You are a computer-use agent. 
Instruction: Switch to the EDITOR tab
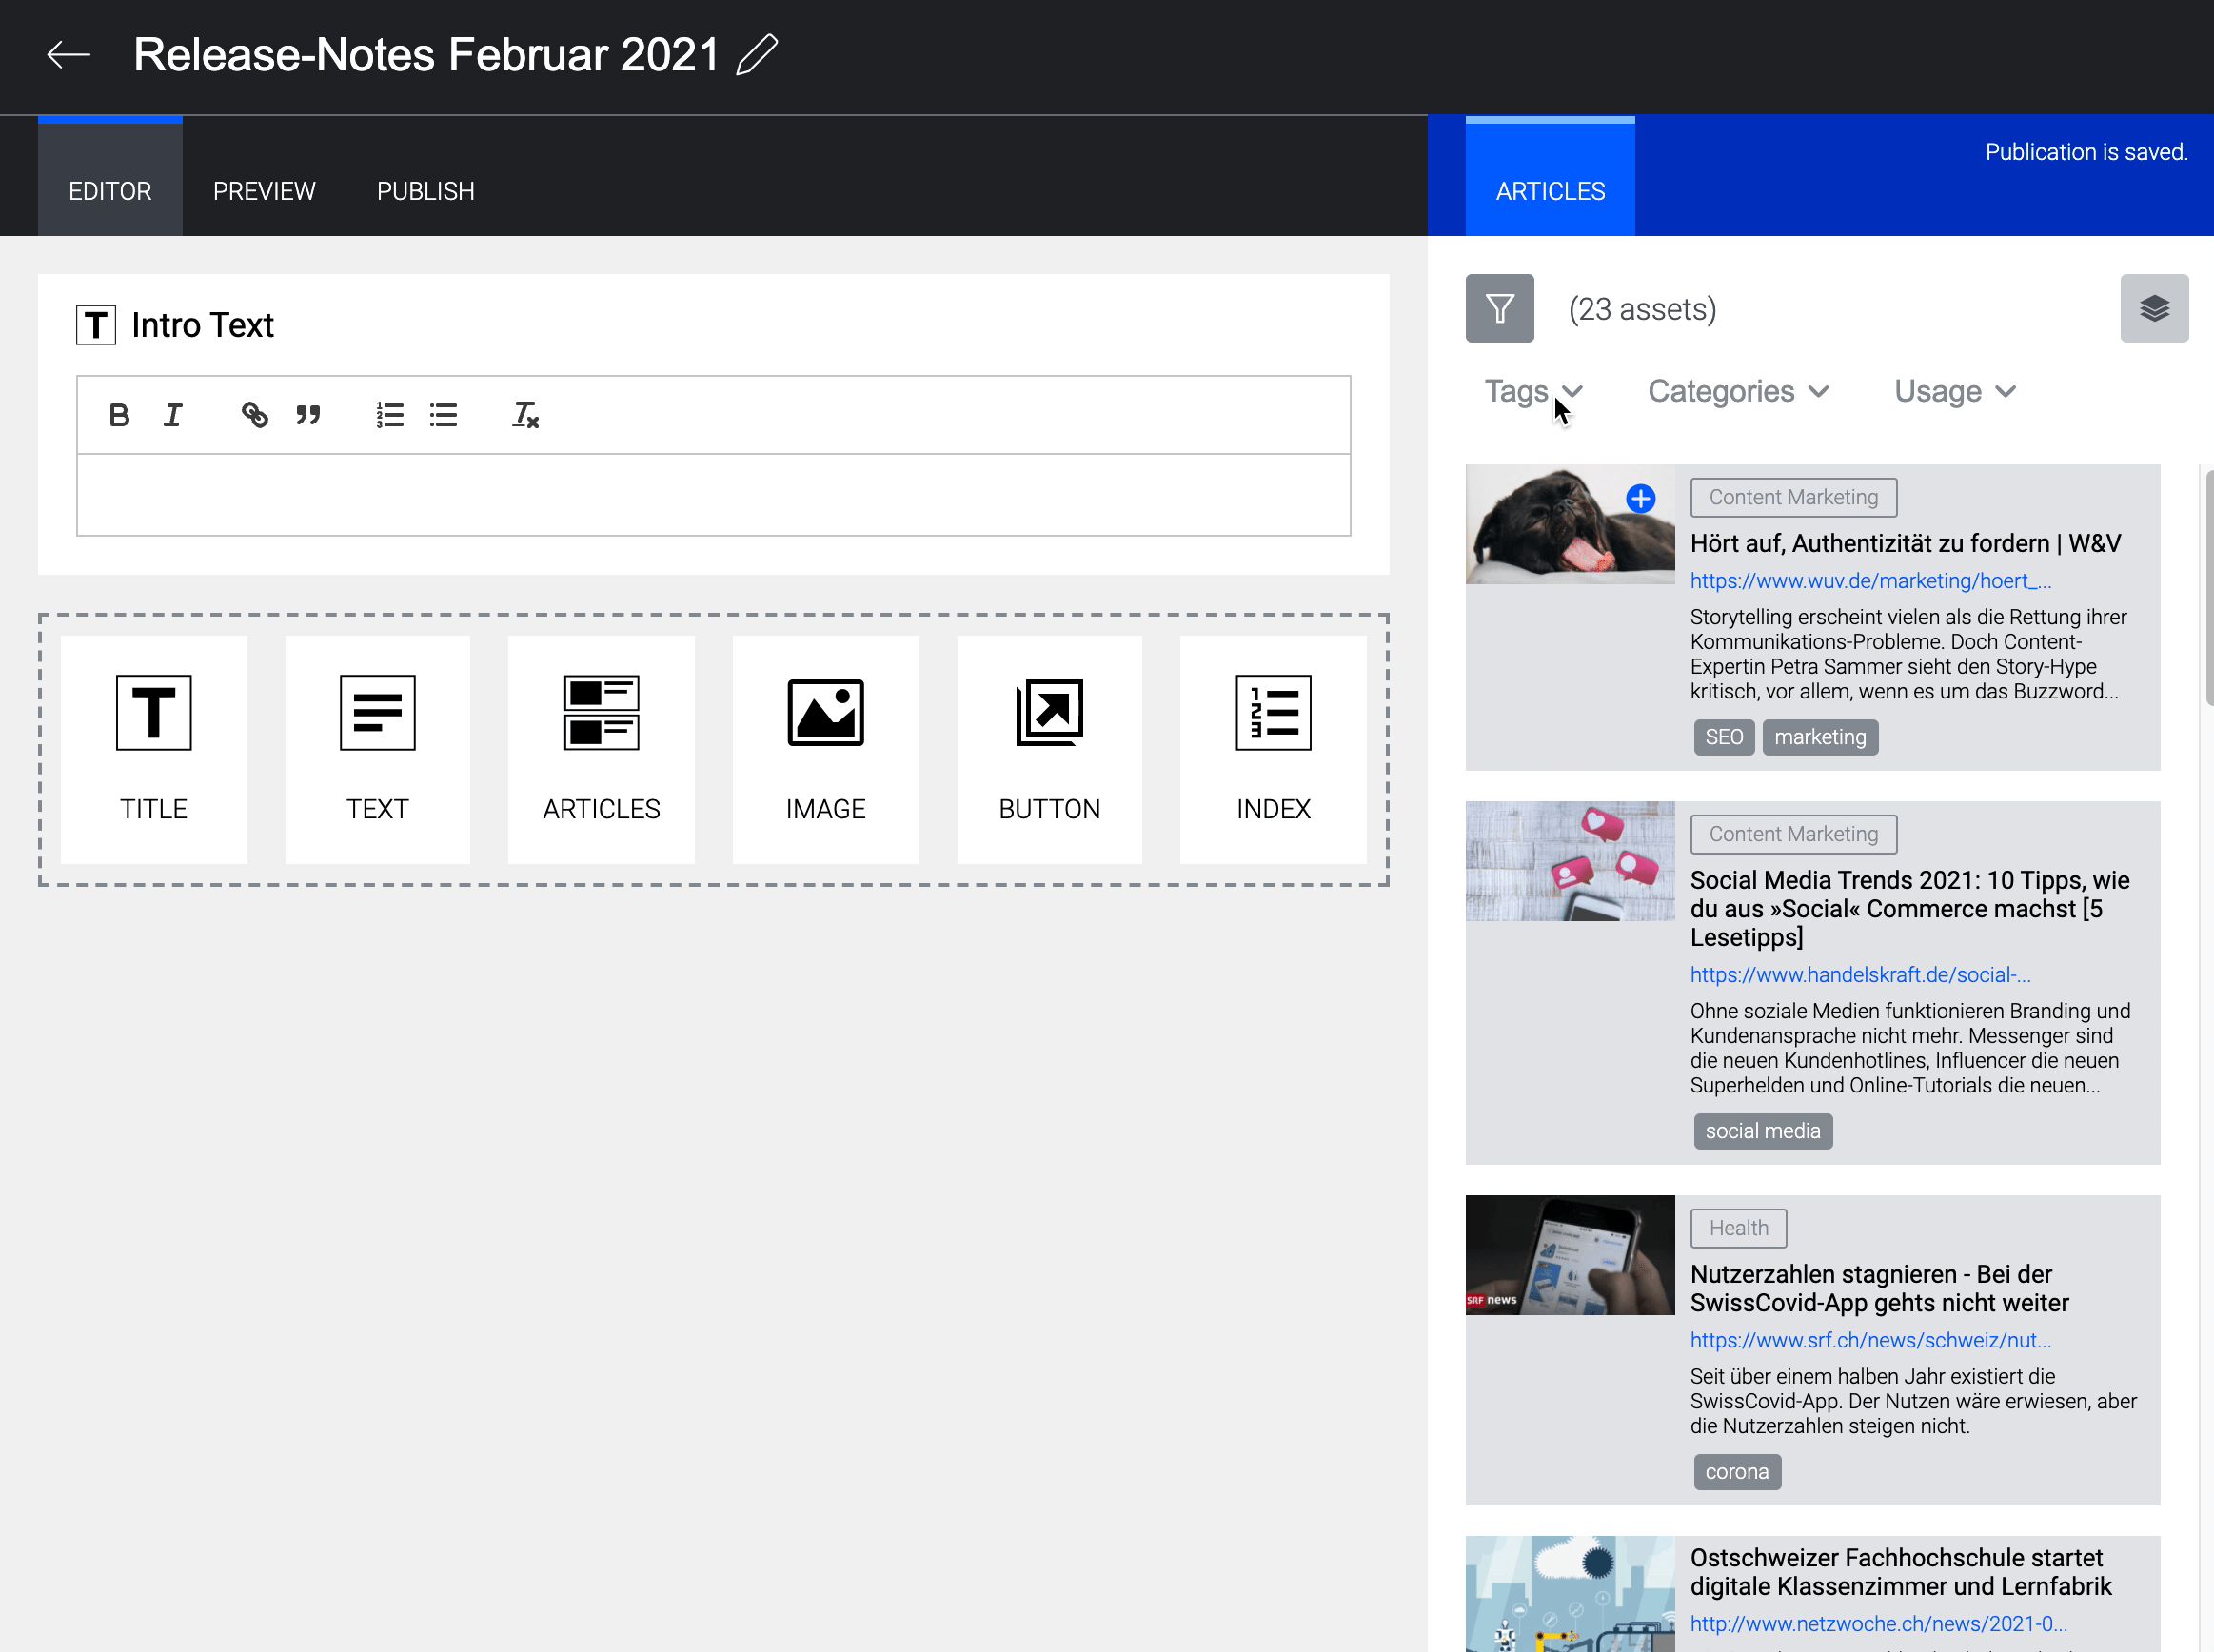click(110, 177)
